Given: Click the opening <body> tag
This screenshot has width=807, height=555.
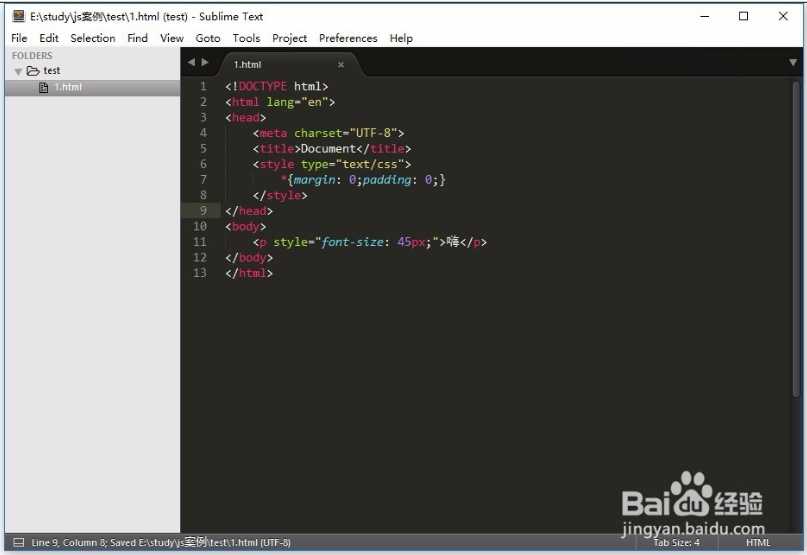Looking at the screenshot, I should [245, 227].
